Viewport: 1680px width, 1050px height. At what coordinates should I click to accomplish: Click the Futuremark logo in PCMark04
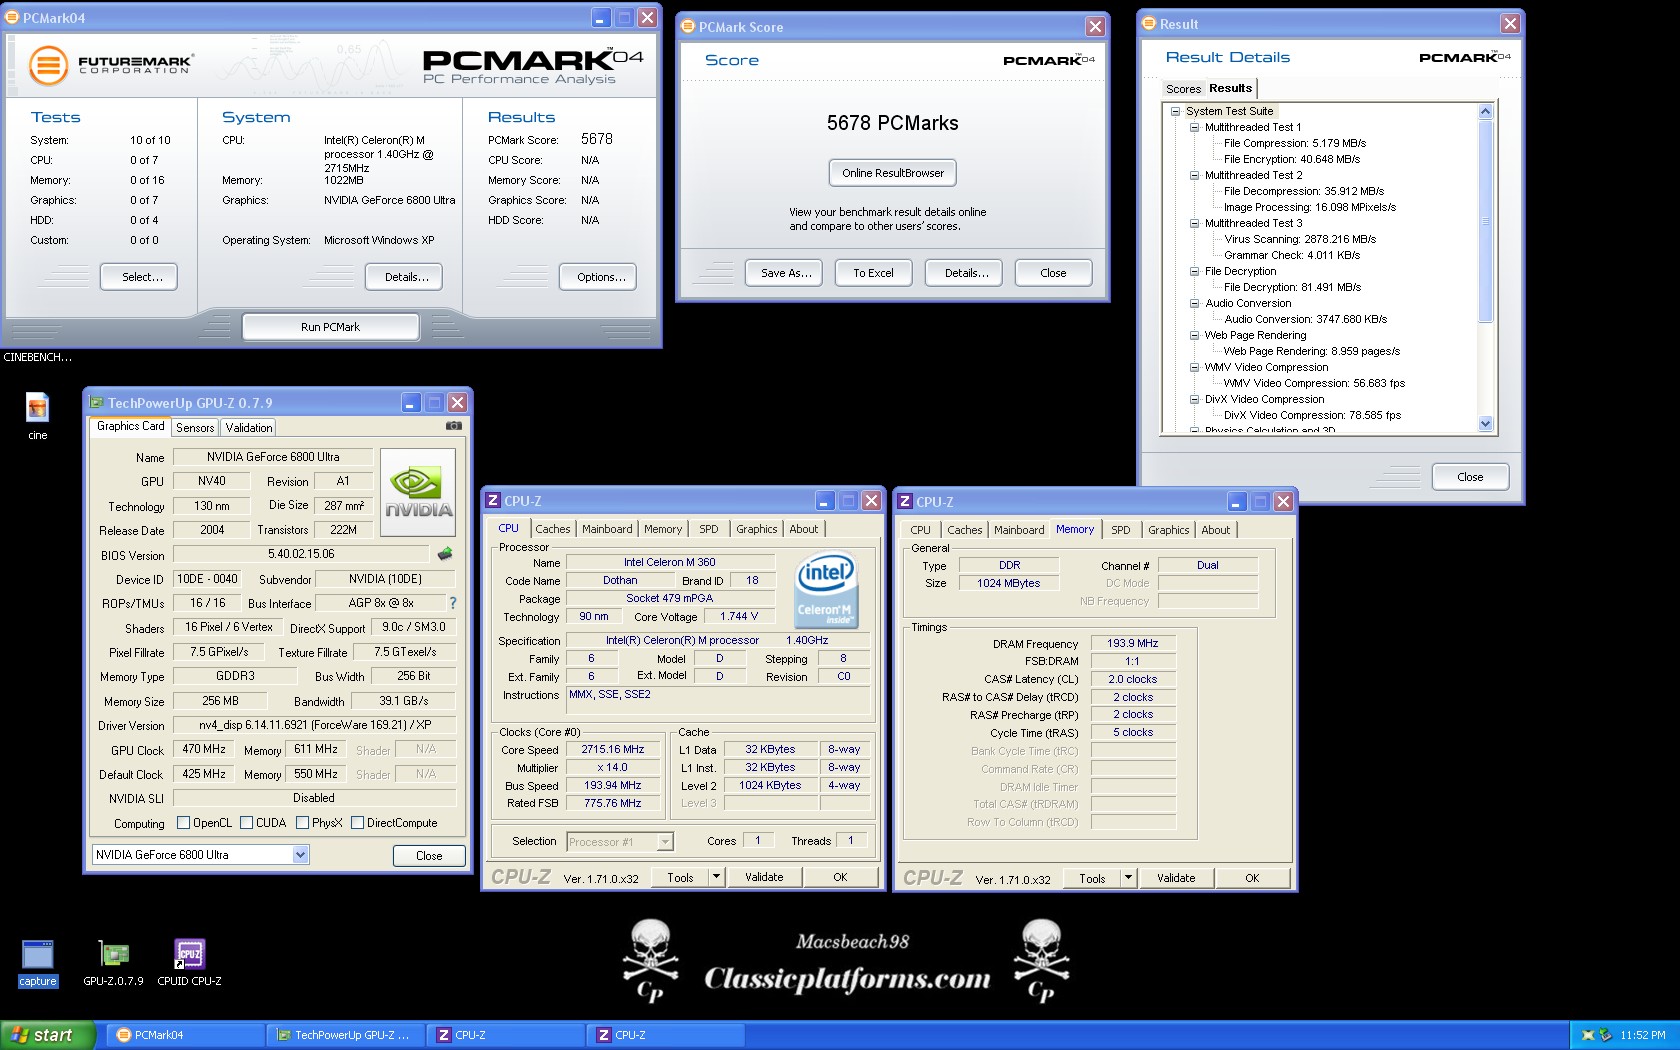coord(110,66)
